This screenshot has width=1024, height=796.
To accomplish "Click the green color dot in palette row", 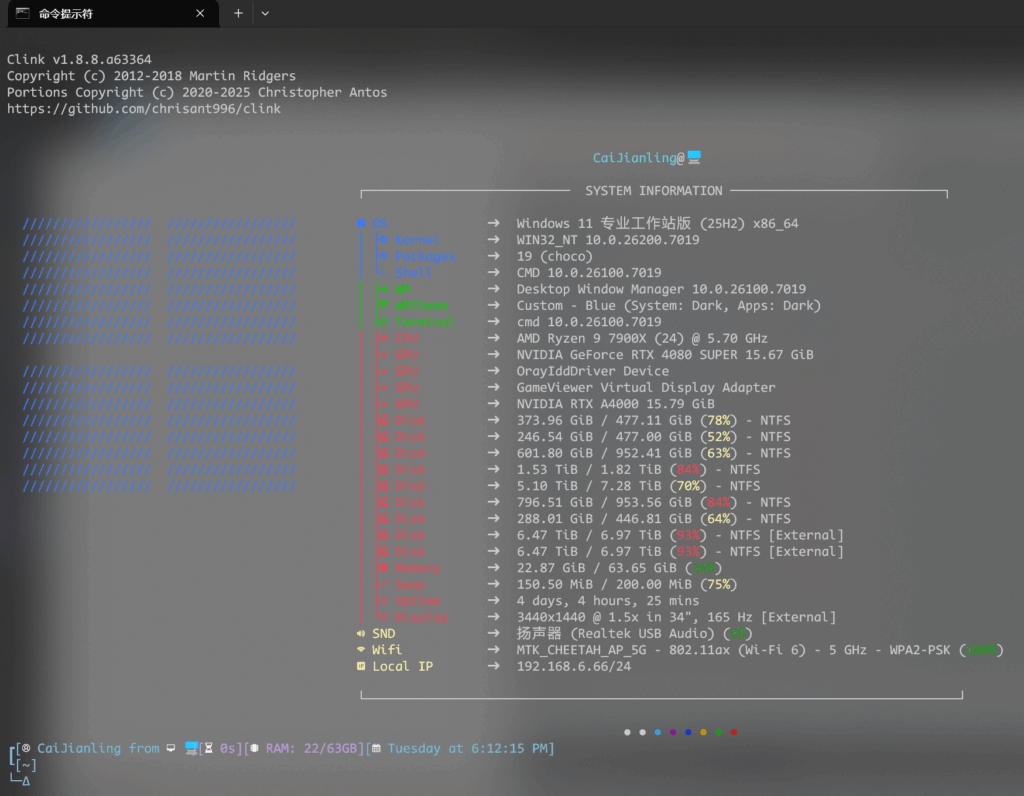I will 719,732.
